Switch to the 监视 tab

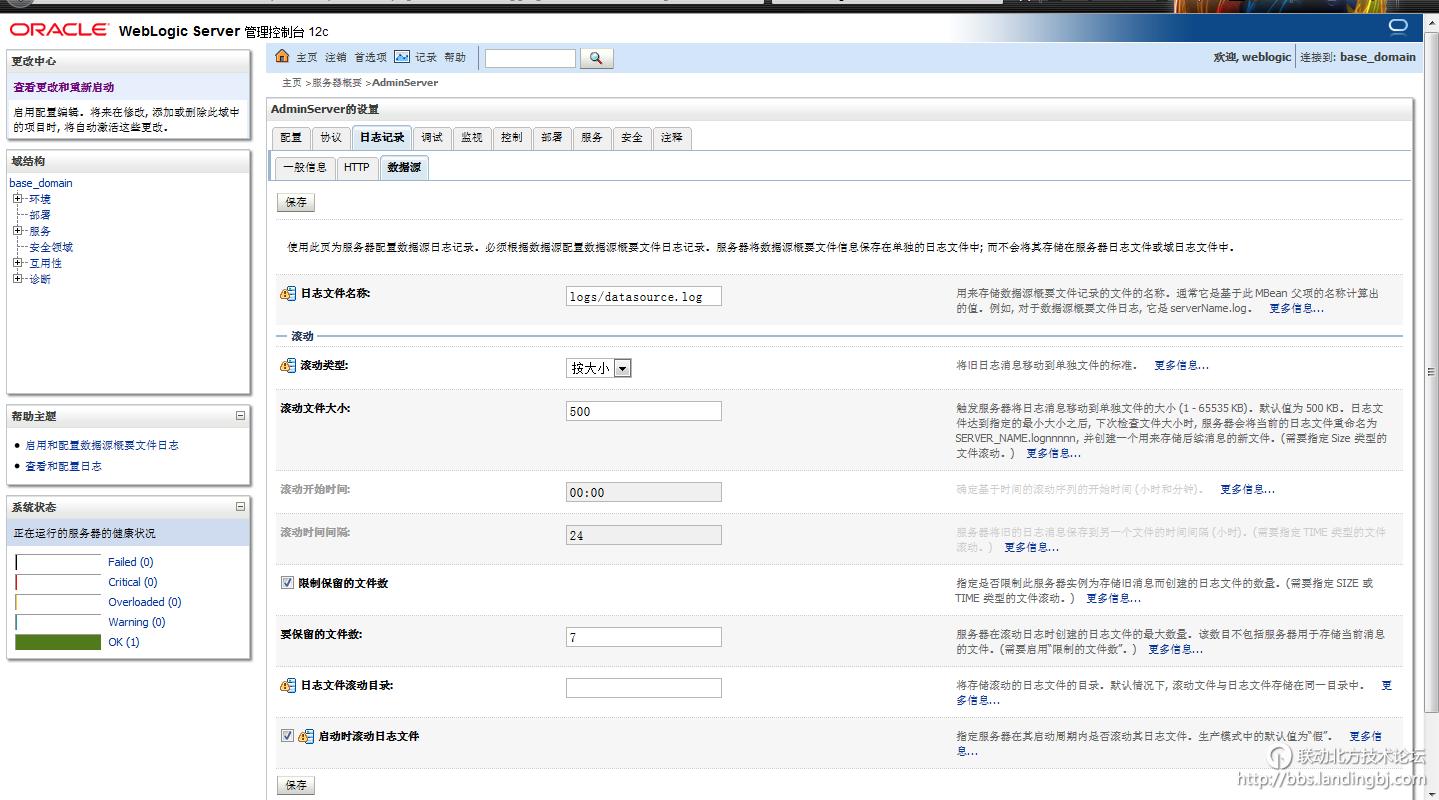pos(471,137)
